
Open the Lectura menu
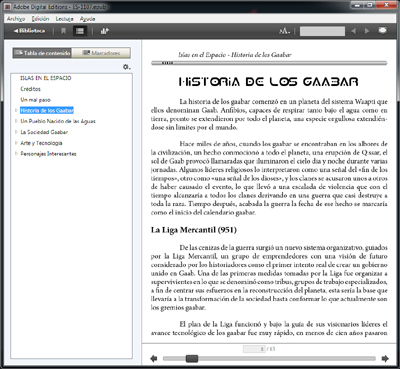pos(64,19)
